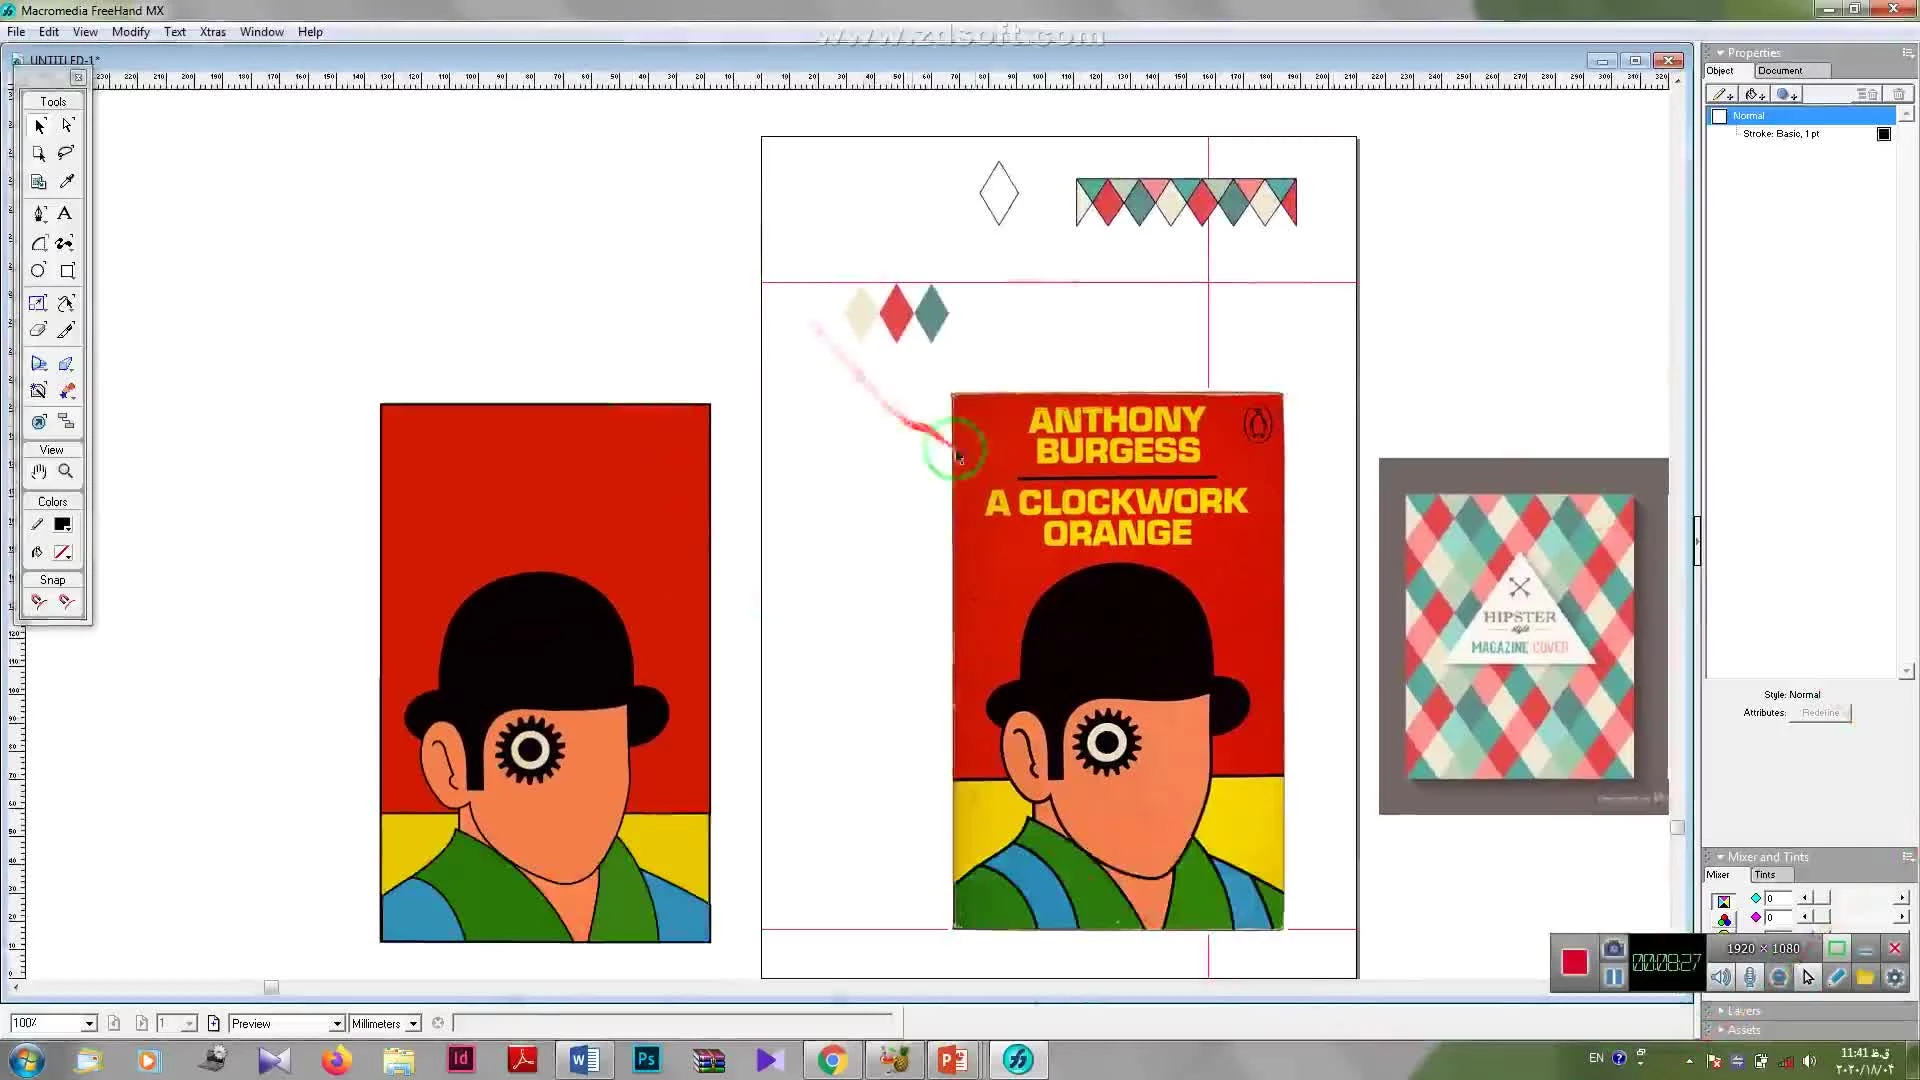Viewport: 1920px width, 1080px height.
Task: Open the File menu
Action: pyautogui.click(x=16, y=32)
